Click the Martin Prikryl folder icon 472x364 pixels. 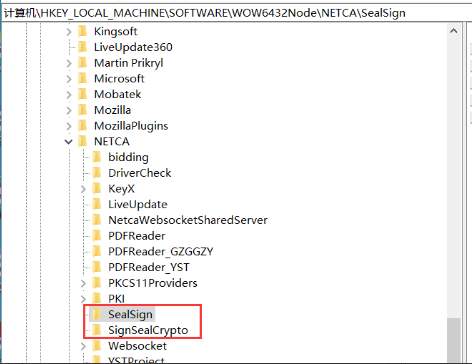tap(83, 63)
